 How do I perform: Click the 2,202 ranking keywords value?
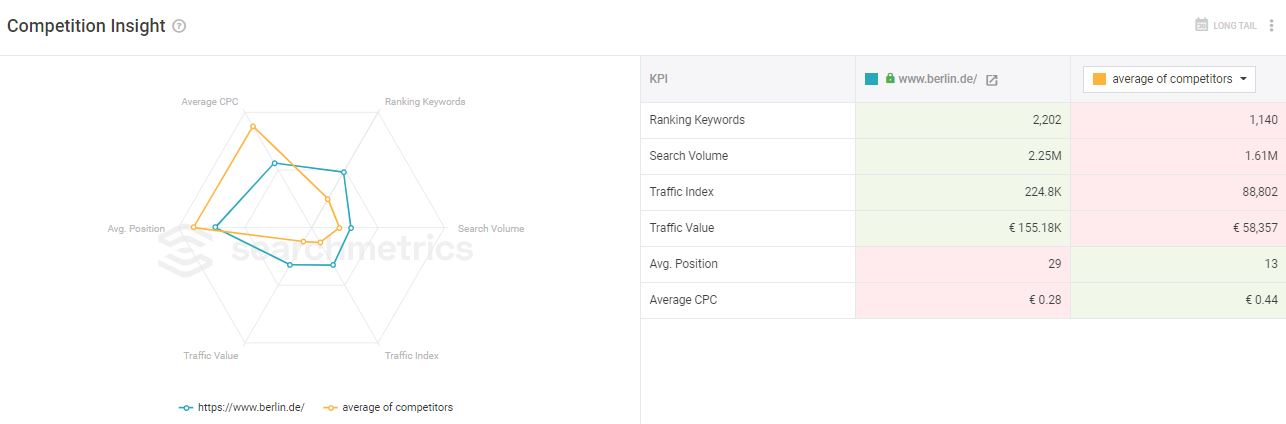coord(1047,120)
